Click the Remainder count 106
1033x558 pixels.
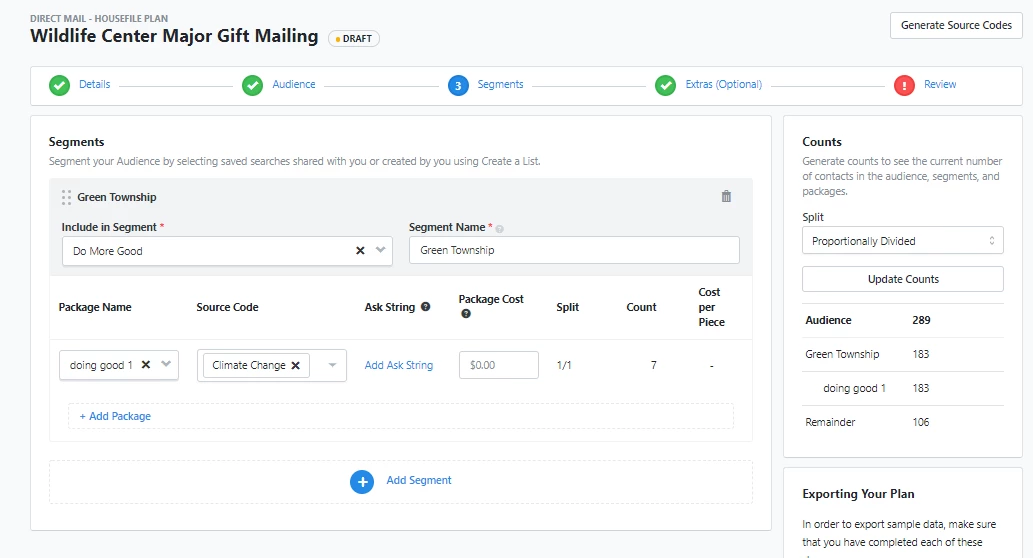[921, 422]
